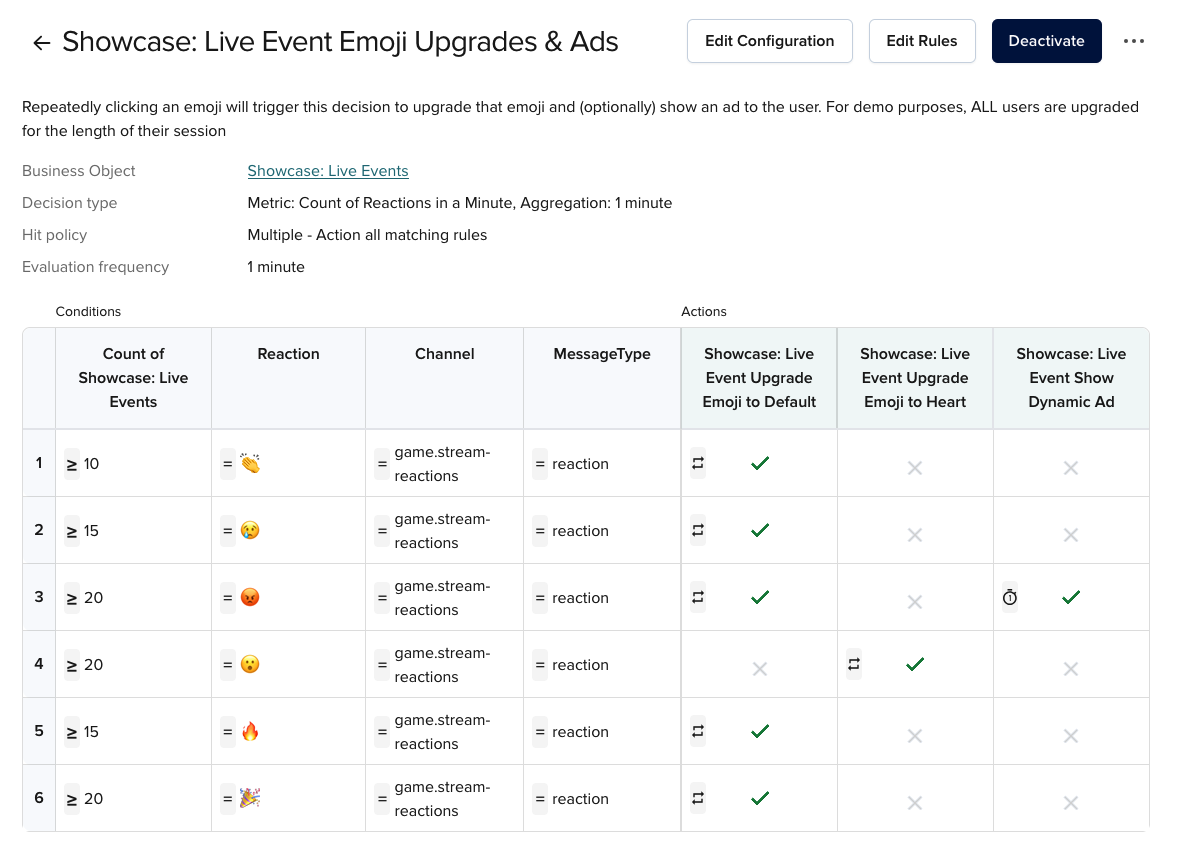Toggle the row 4 Upgrade to Default X mark
The image size is (1181, 858).
[760, 668]
